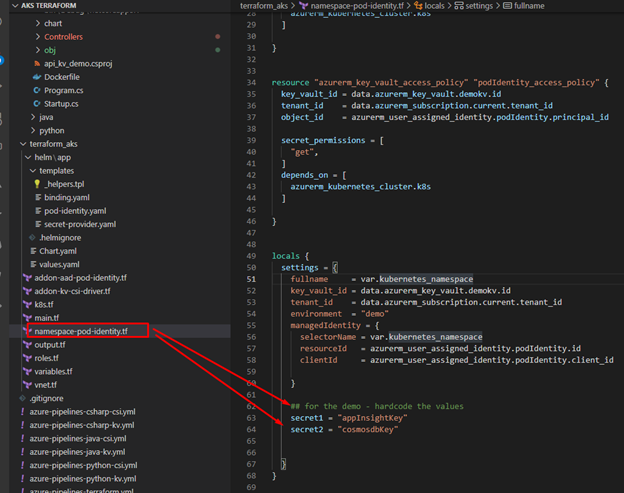The image size is (624, 493).
Task: Click the fullname symbol icon in breadcrumb
Action: (507, 6)
